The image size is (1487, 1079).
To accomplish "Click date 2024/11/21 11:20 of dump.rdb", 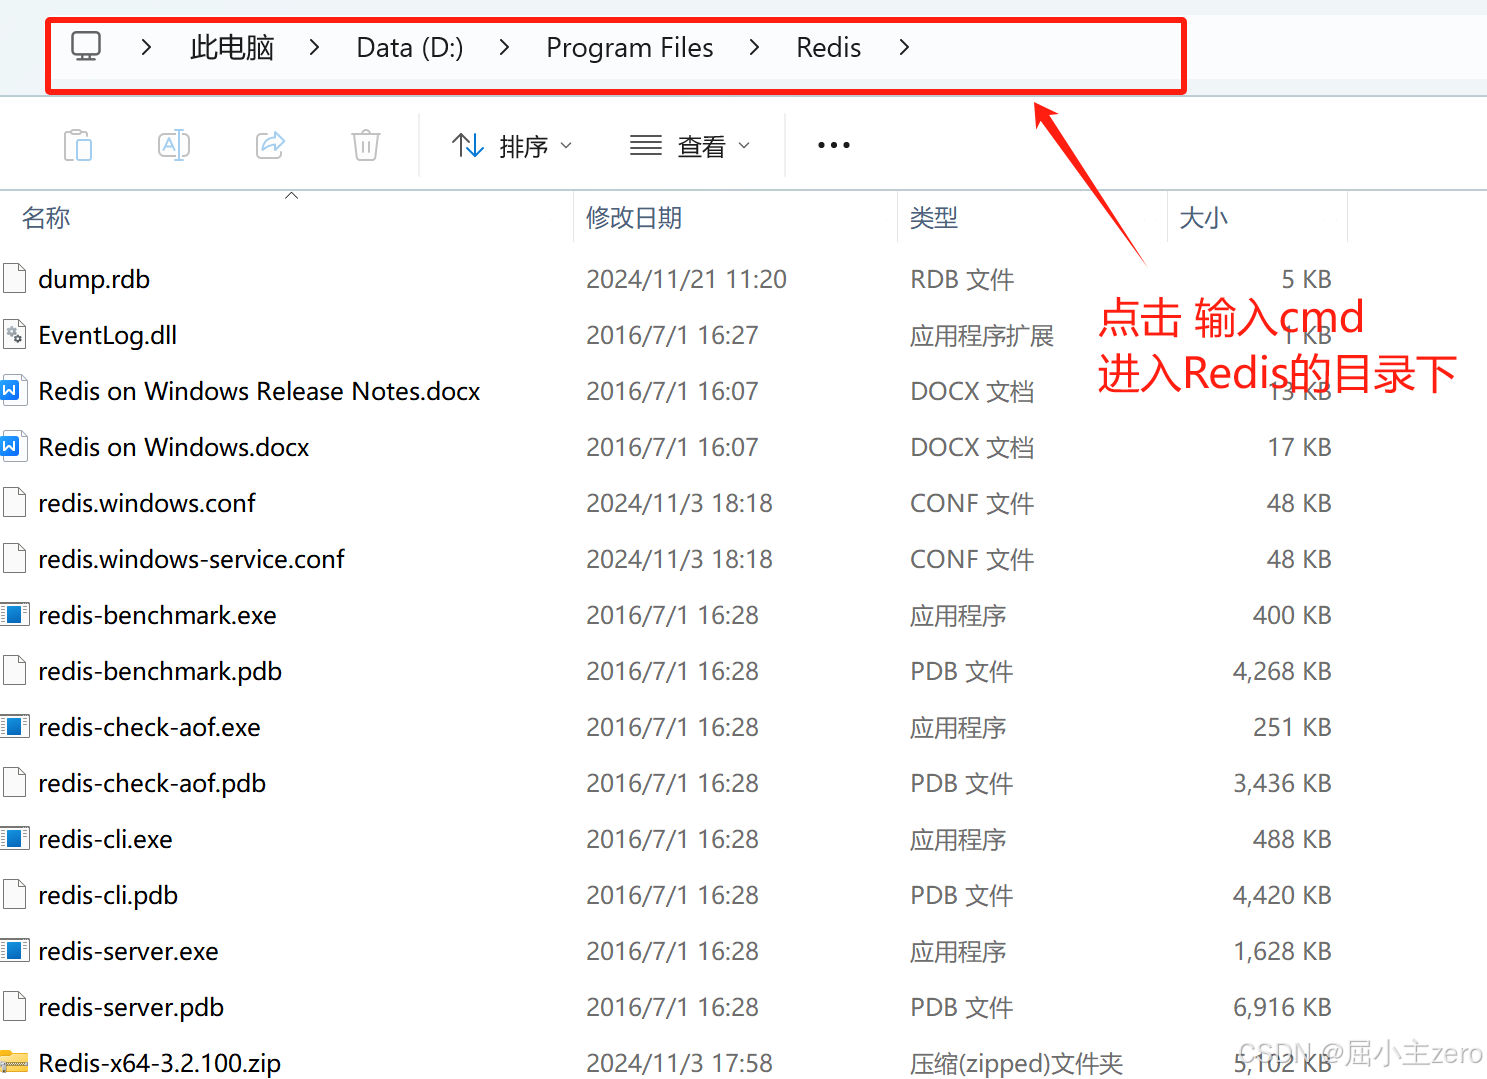I will [686, 279].
